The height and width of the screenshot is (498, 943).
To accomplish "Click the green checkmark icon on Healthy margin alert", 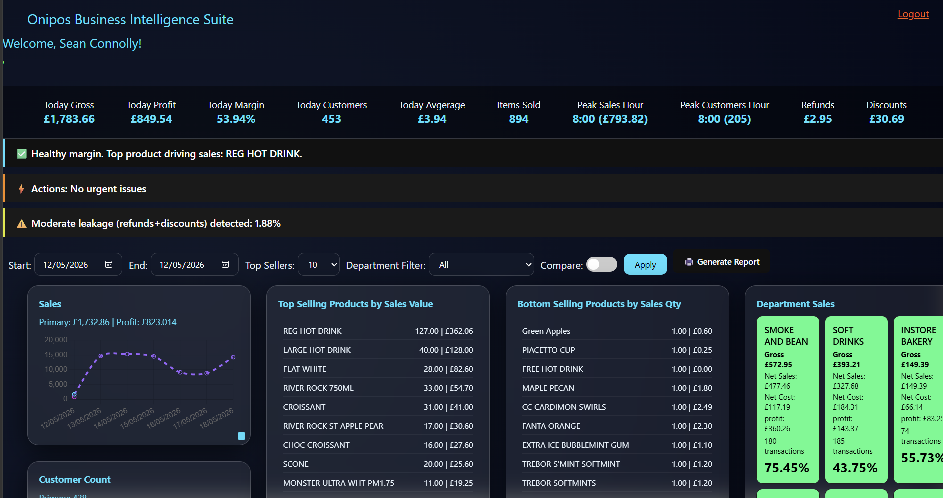I will point(22,154).
